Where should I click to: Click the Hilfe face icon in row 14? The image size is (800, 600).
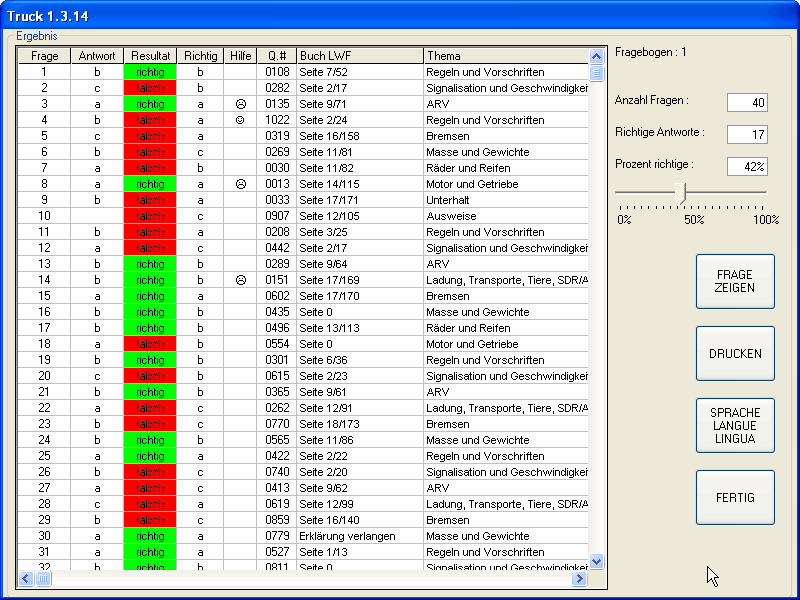point(240,280)
